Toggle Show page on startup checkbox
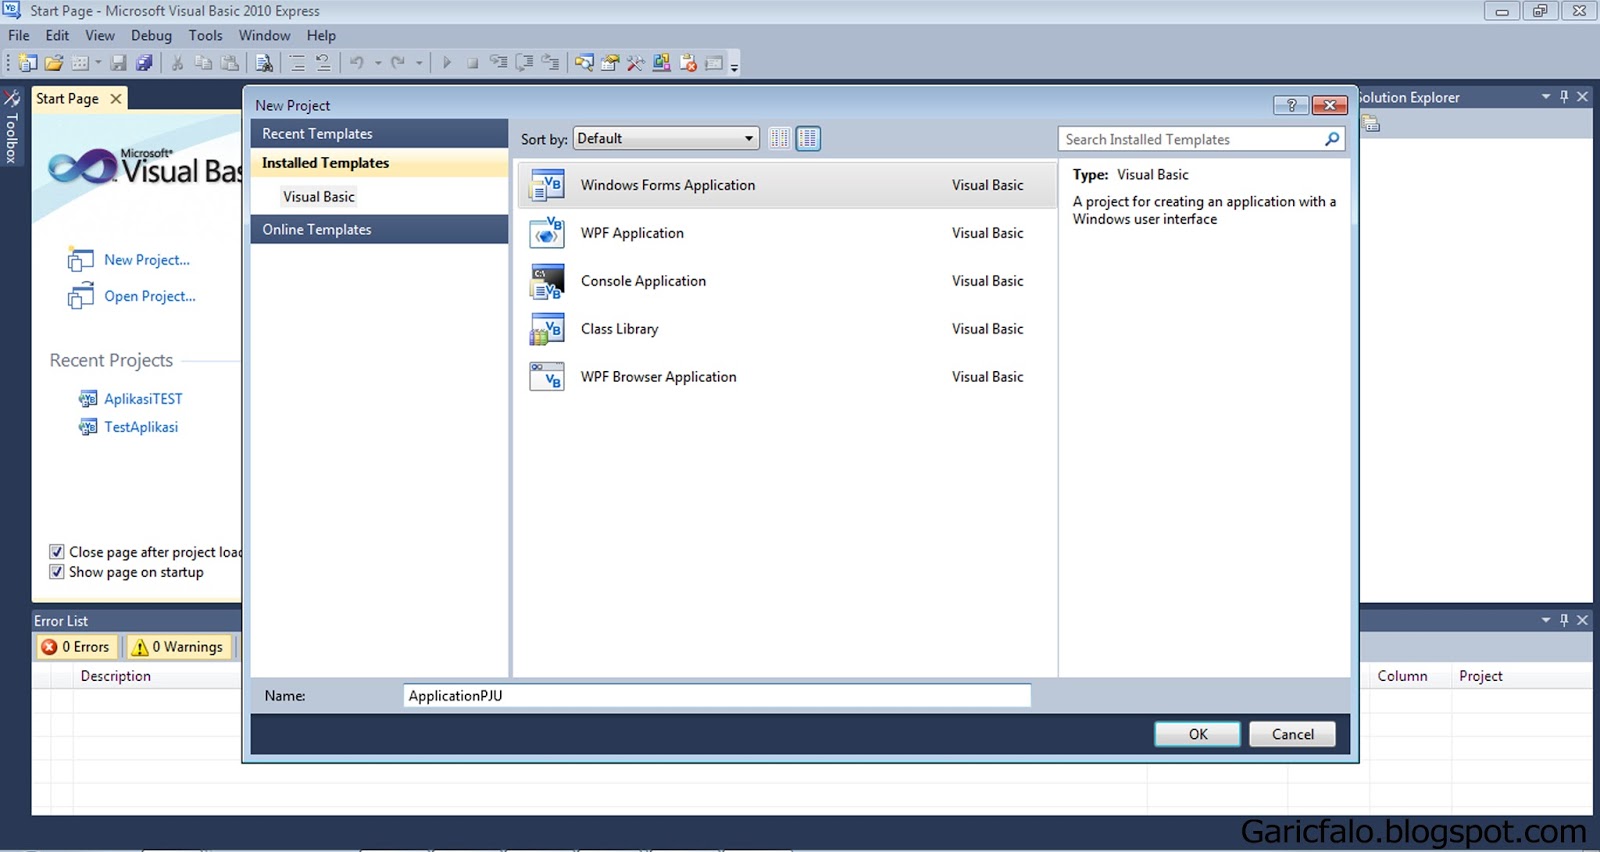Viewport: 1600px width, 852px height. click(x=57, y=572)
